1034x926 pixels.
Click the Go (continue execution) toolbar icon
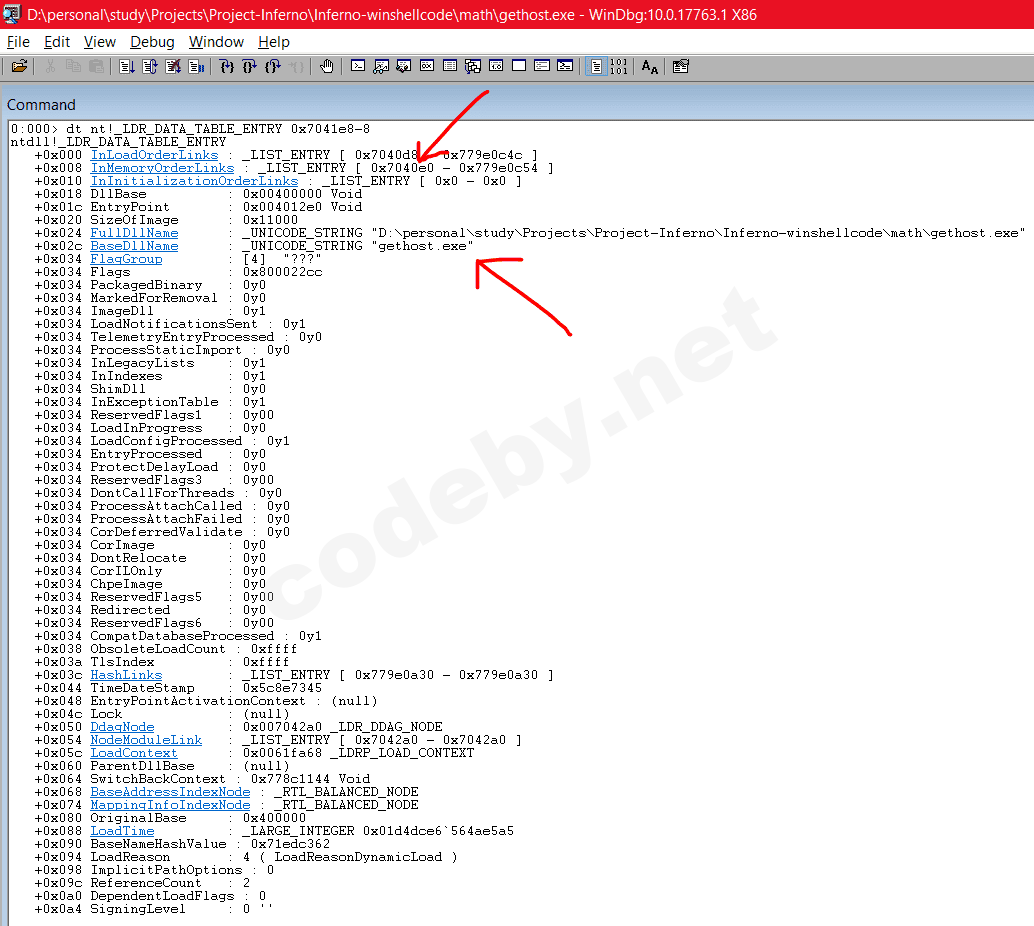(x=127, y=67)
